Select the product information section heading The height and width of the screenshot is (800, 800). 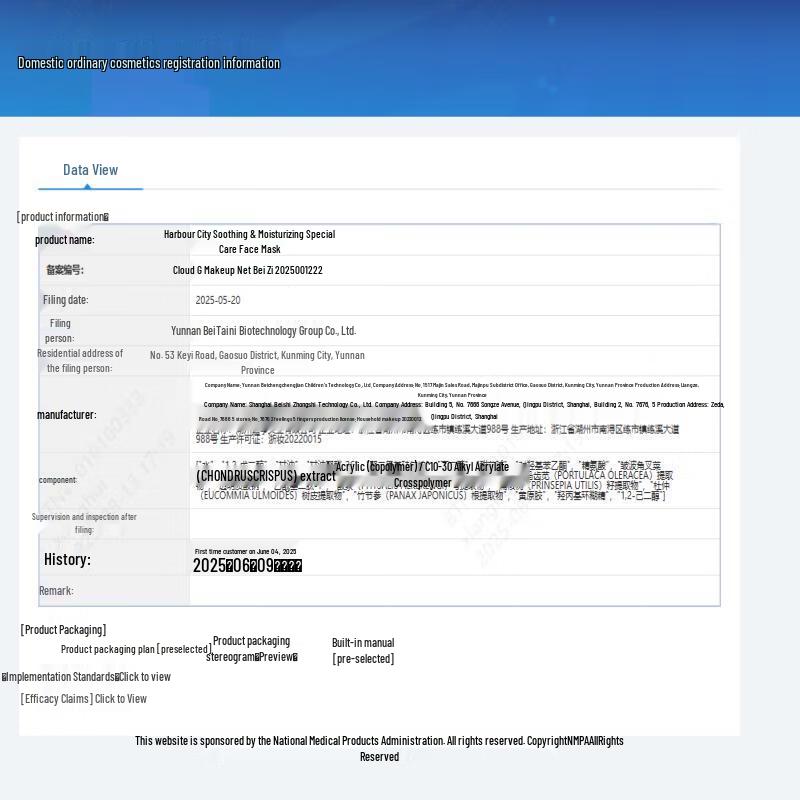62,217
